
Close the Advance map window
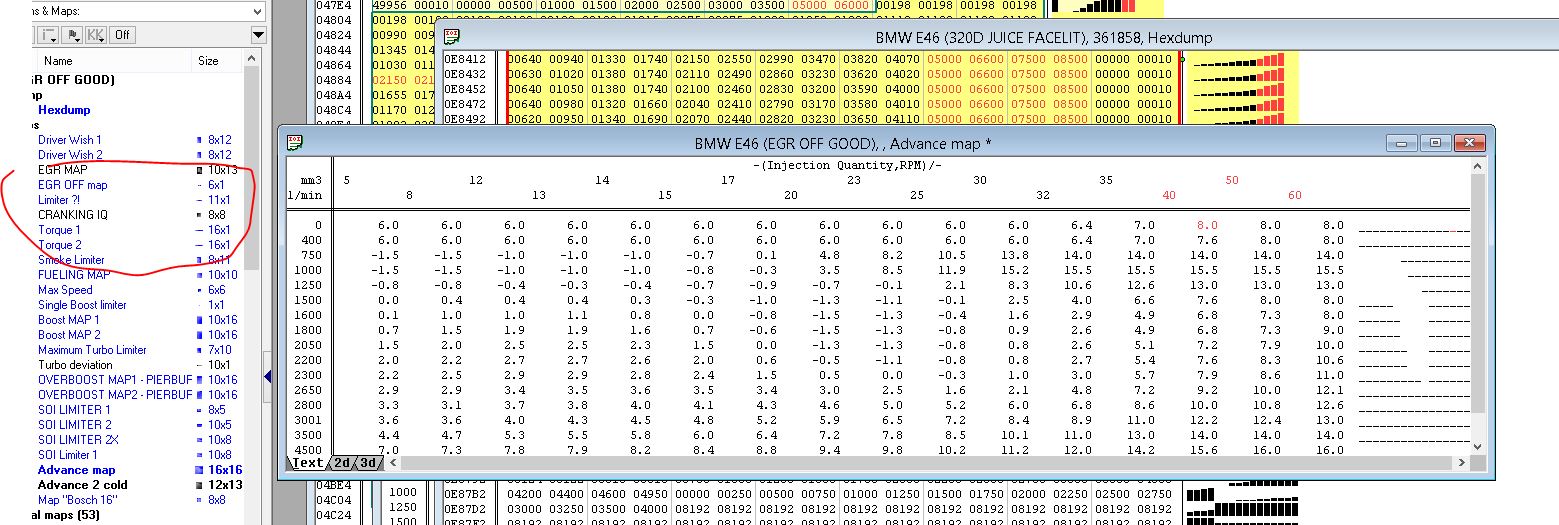pos(1469,143)
